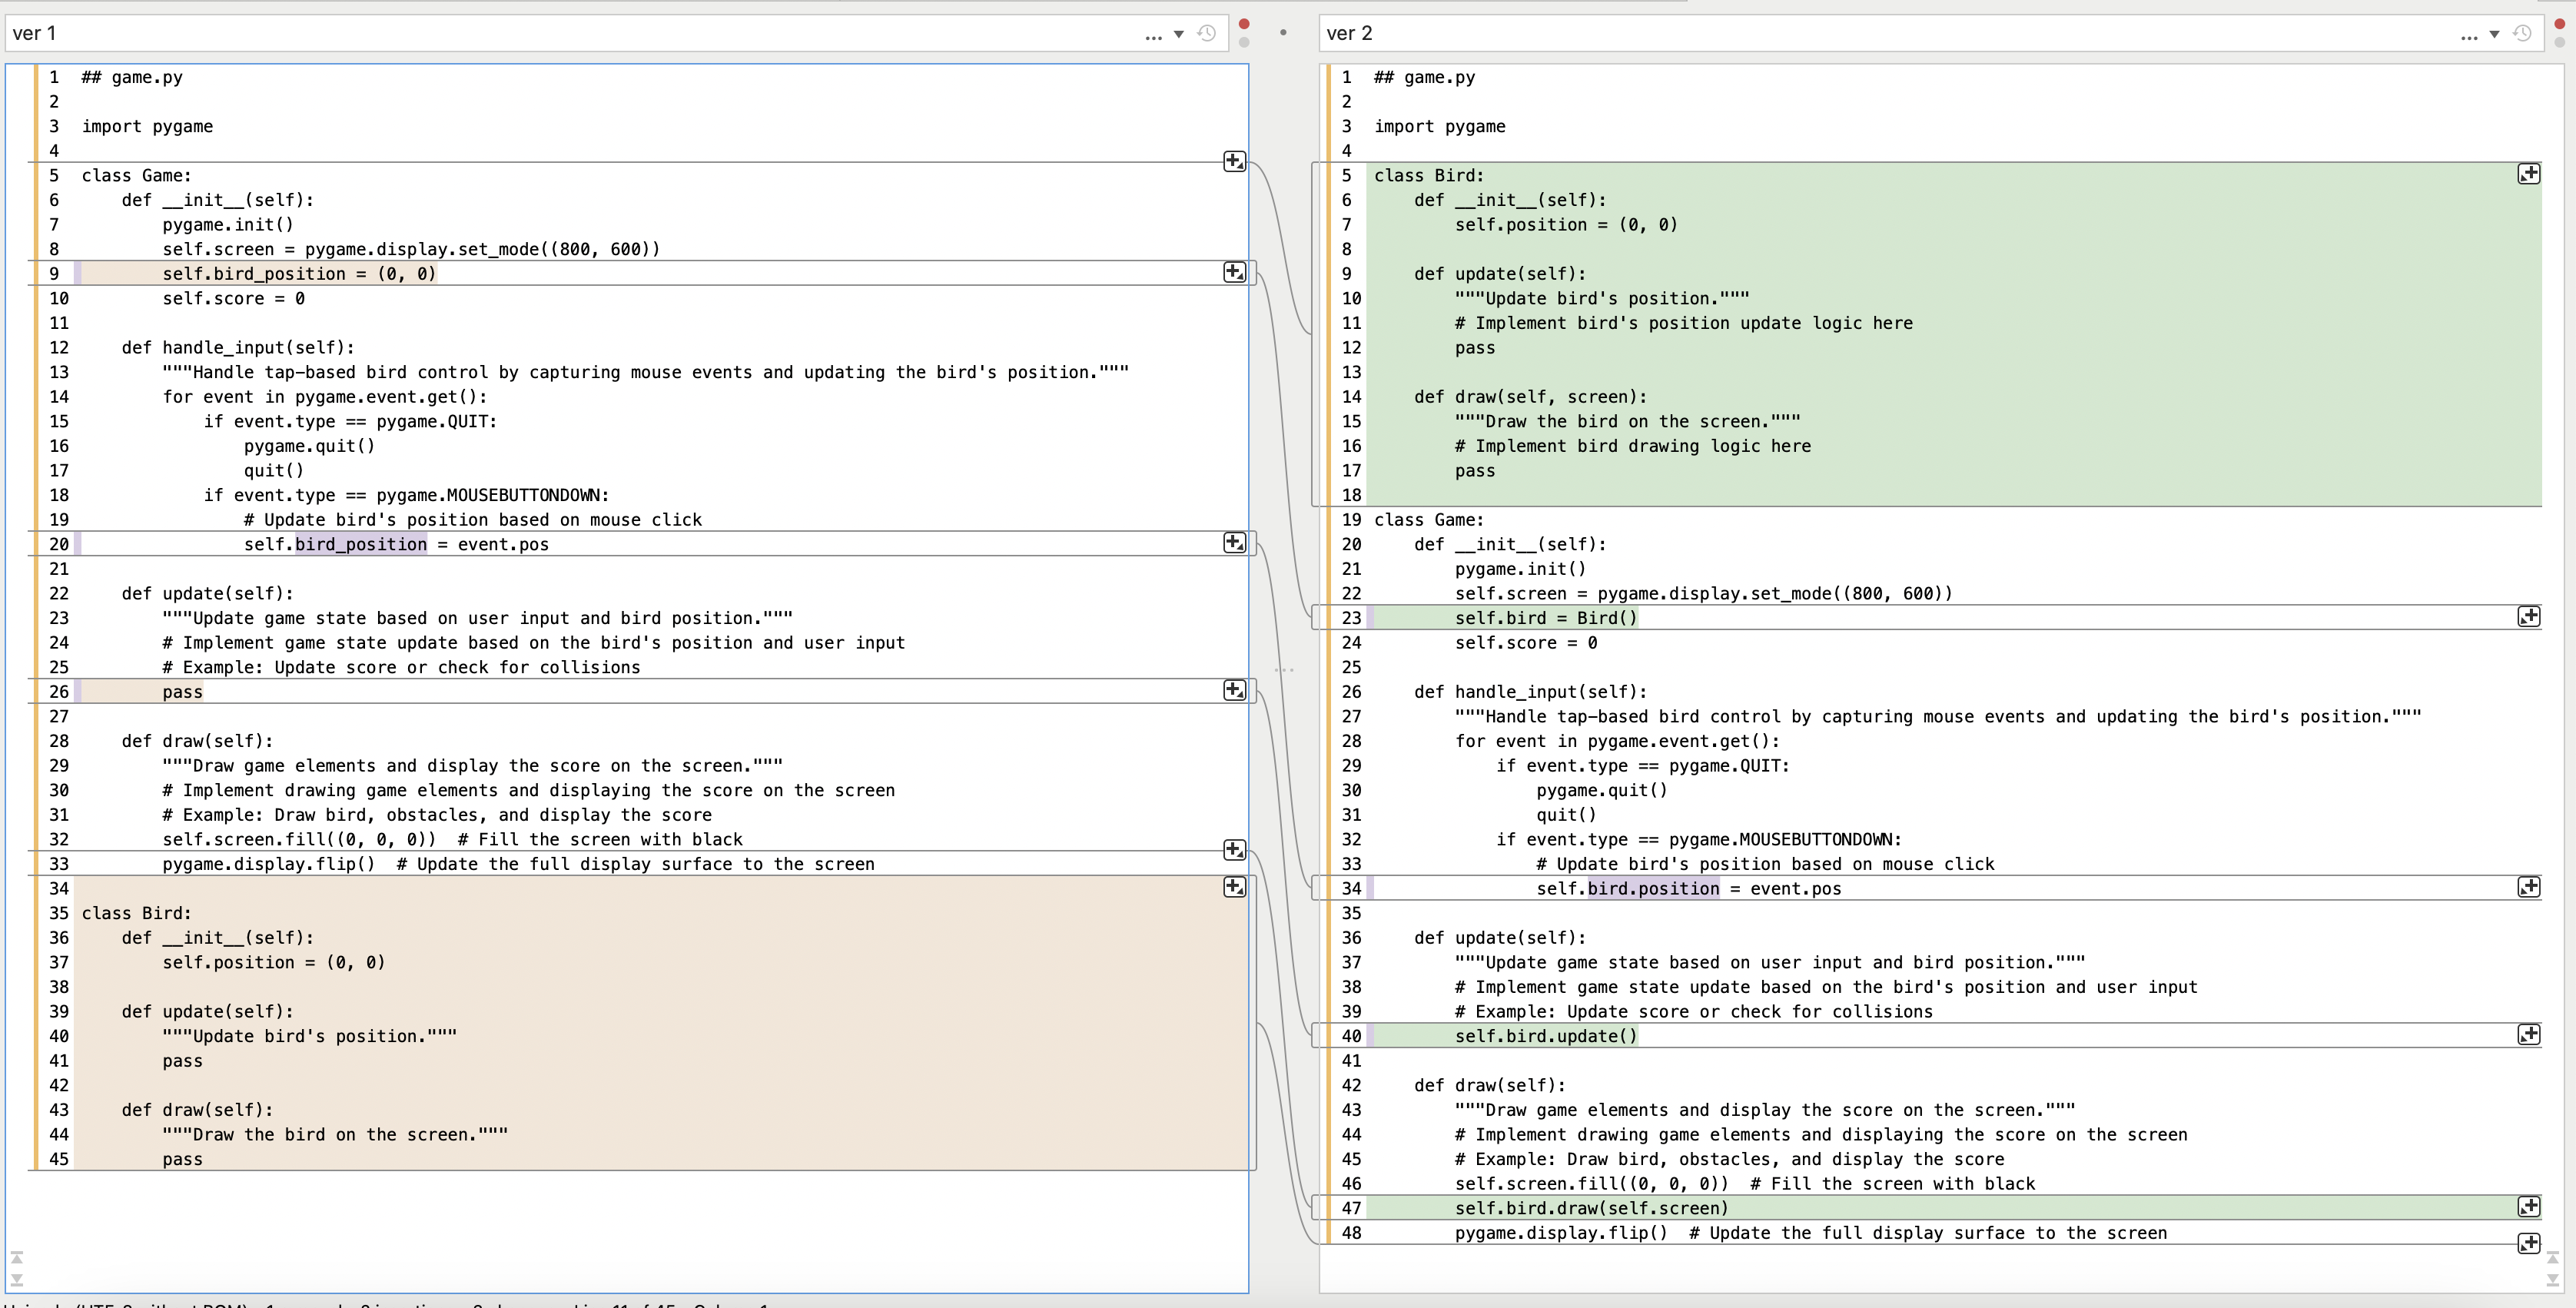
Task: Click right pane '# Implement bird drawing logic here'
Action: 1633,446
